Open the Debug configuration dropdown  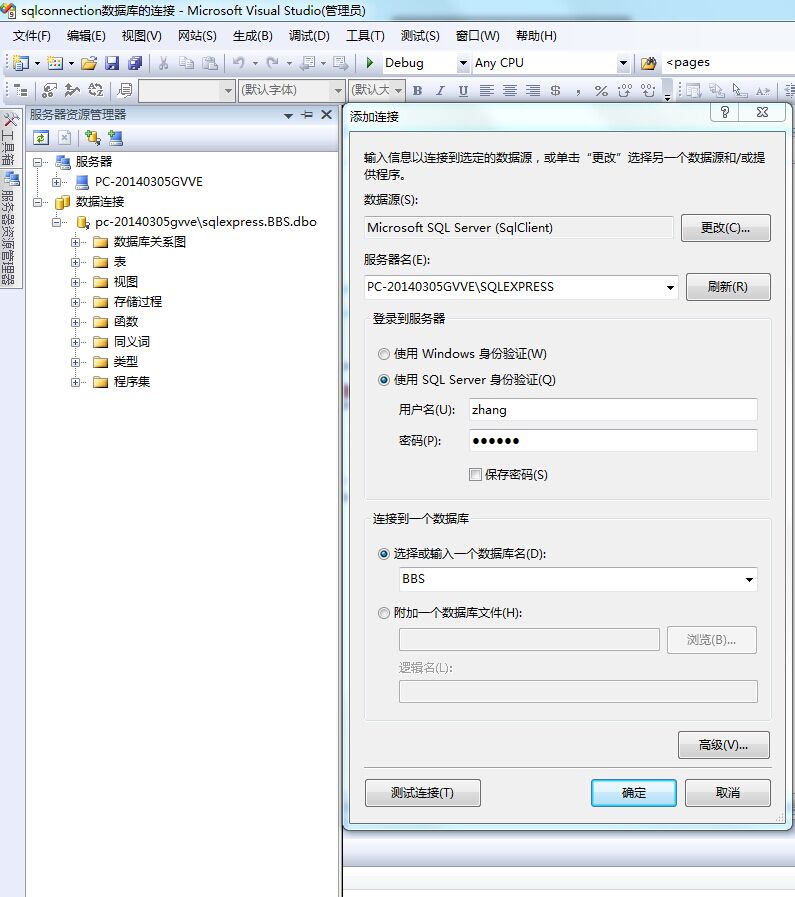click(x=463, y=63)
